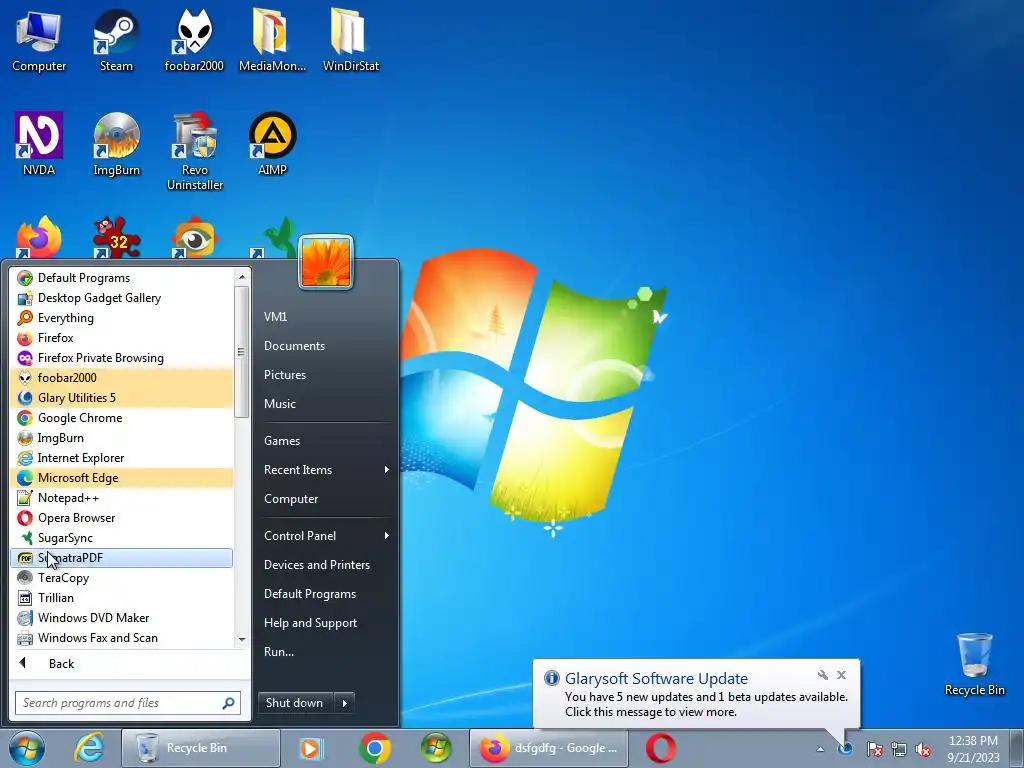Switch to Firefox dsfgdfg Google window
Image resolution: width=1024 pixels, height=768 pixels.
pyautogui.click(x=549, y=748)
